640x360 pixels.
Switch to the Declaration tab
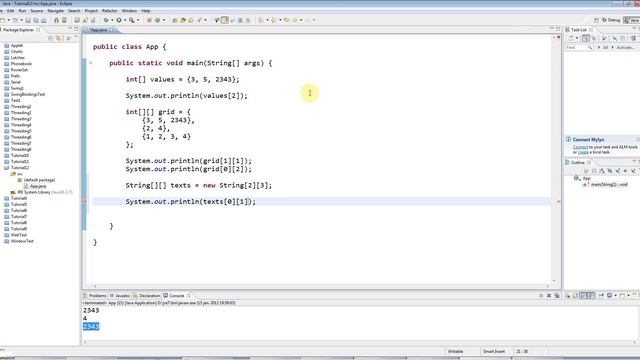pos(147,296)
